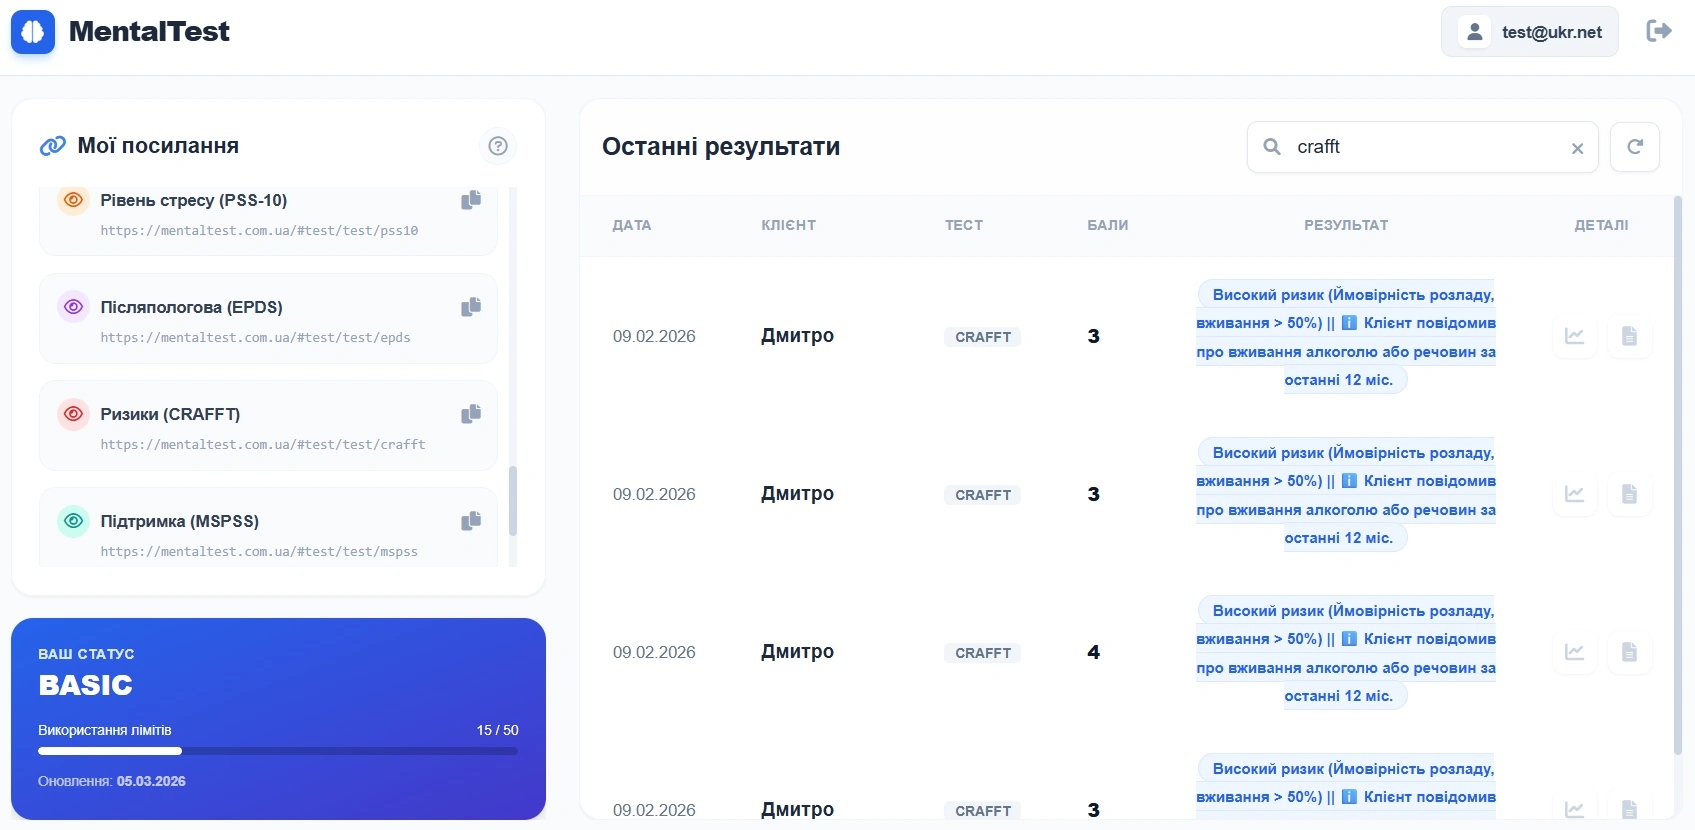Image resolution: width=1695 pixels, height=830 pixels.
Task: Toggle the eye icon for Рівень стресу (PSS-10)
Action: point(73,199)
